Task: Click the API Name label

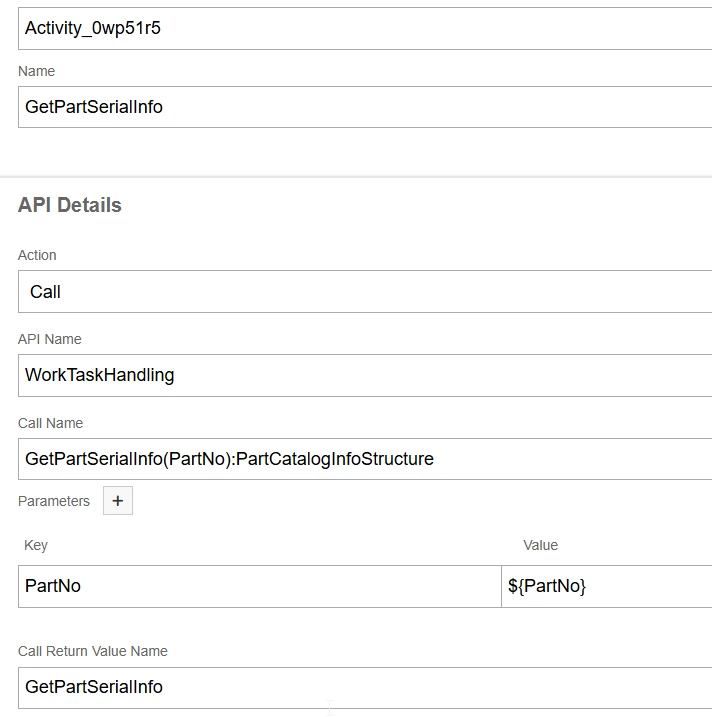Action: click(50, 339)
